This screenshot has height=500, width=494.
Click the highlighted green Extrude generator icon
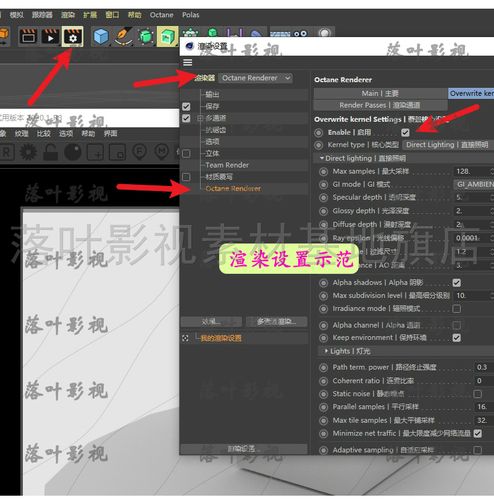(x=168, y=36)
